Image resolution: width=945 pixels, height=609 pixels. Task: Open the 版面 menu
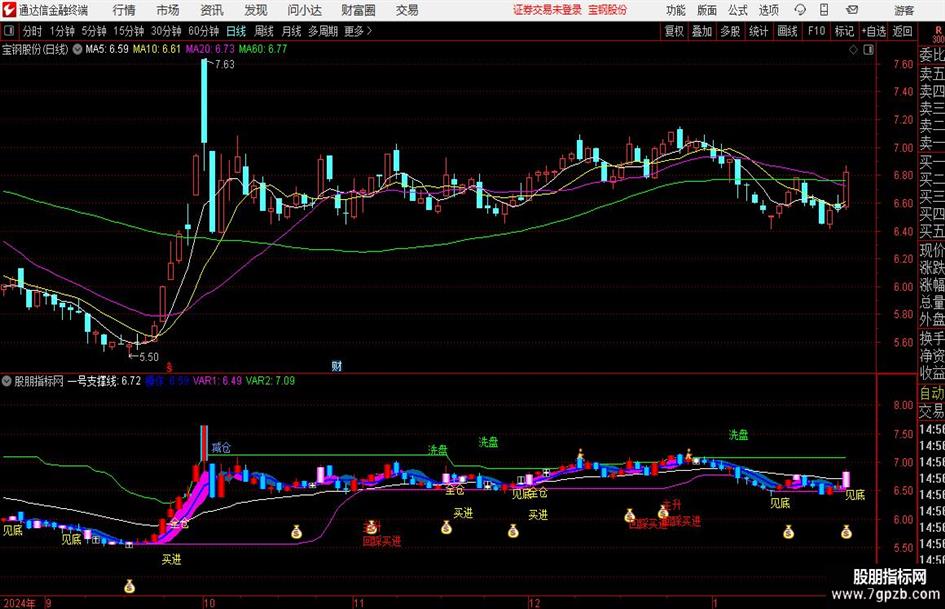707,10
